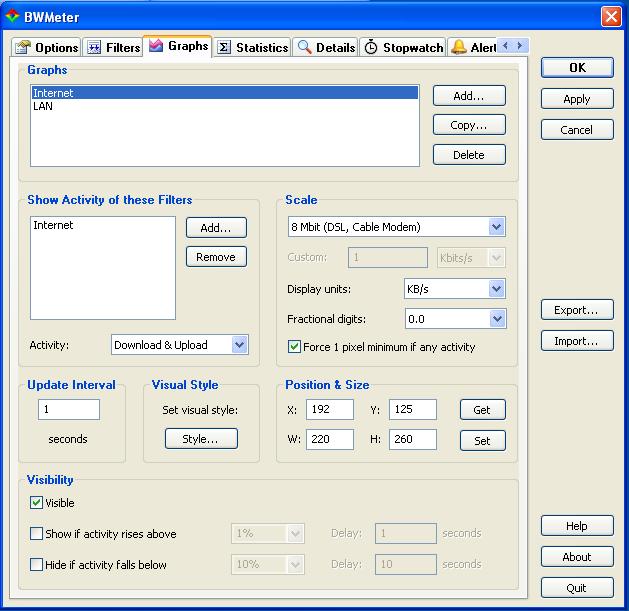Click the fall Delay field showing 10
Viewport: 629px width, 611px height.
[x=406, y=564]
